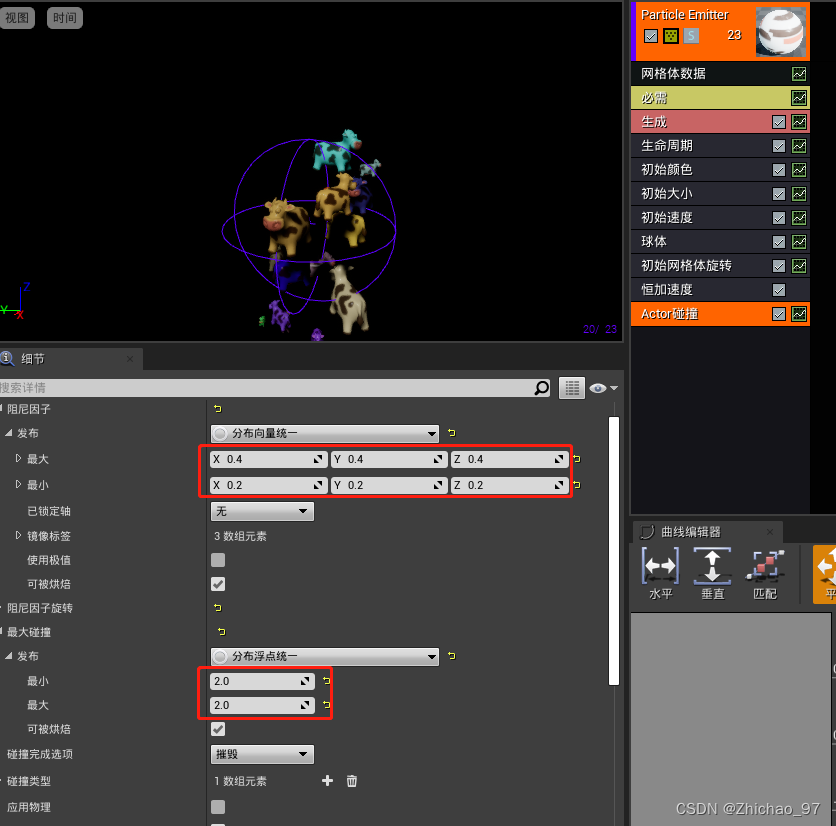Open the 分布向量统一 distribution dropdown
836x826 pixels.
point(325,434)
